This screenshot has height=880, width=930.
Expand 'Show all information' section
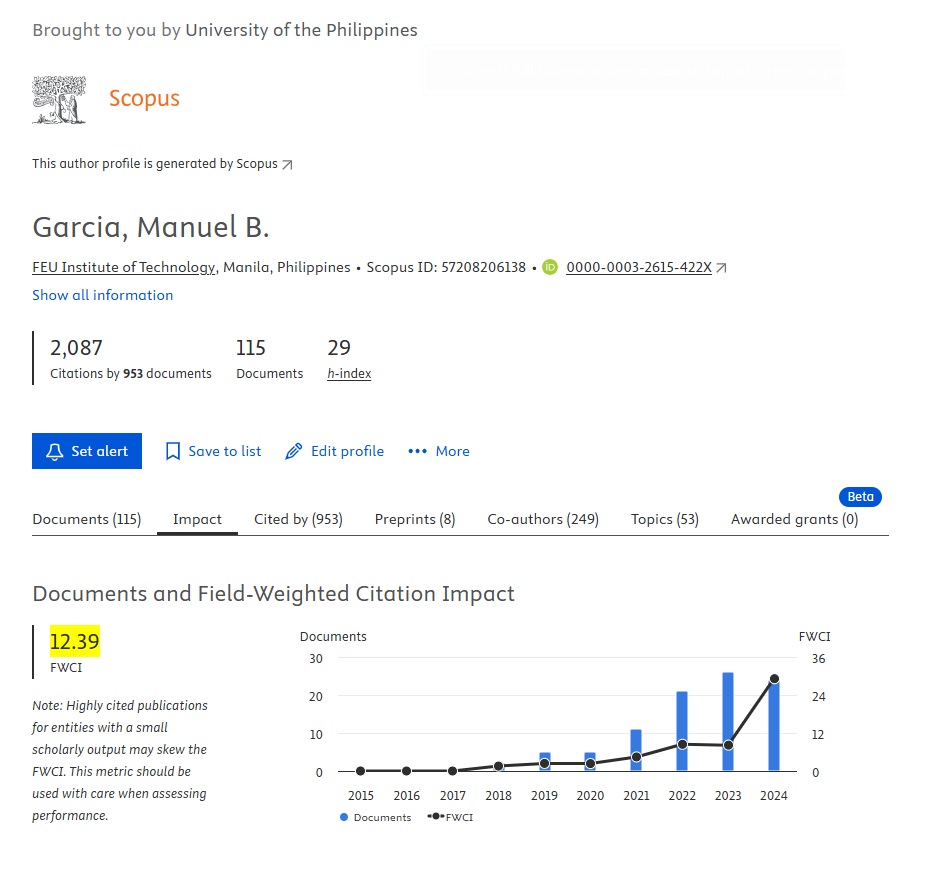point(102,295)
